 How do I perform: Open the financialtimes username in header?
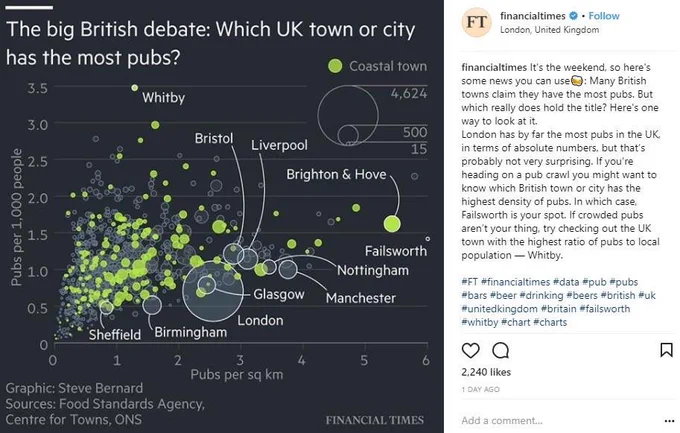[x=533, y=16]
